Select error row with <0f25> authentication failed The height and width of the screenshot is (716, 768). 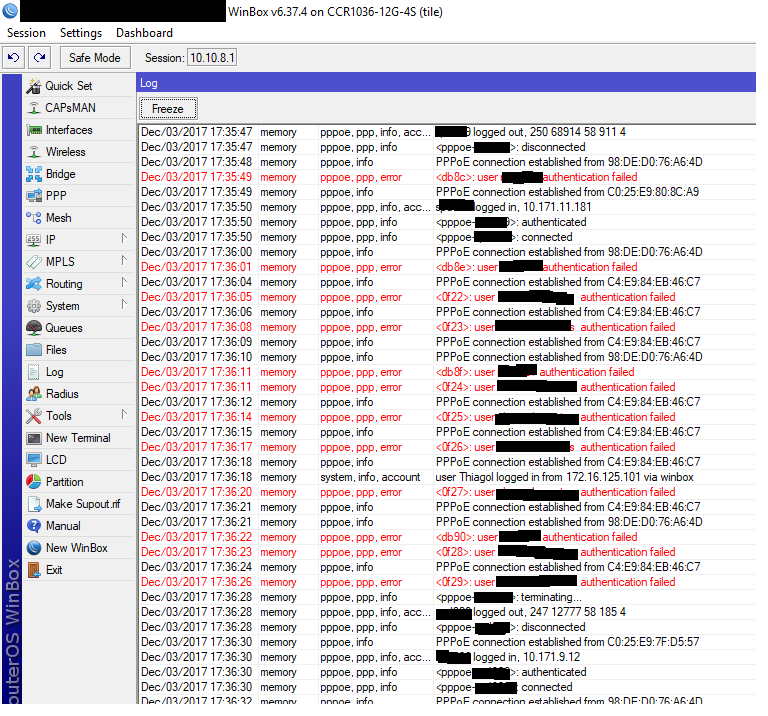click(x=448, y=417)
